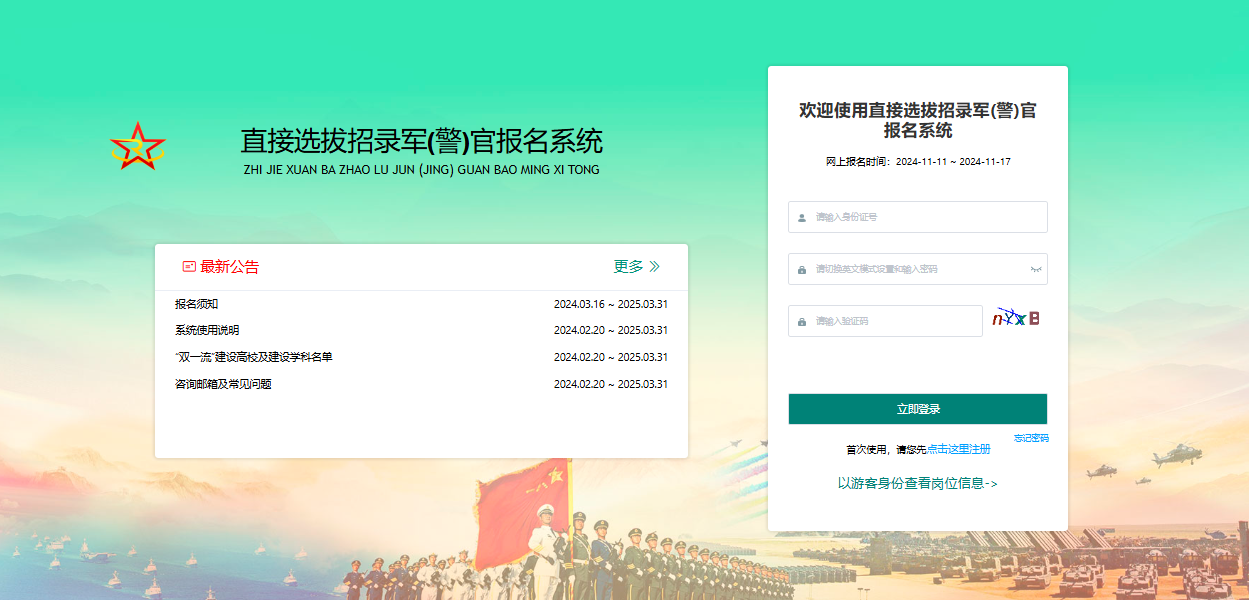This screenshot has width=1249, height=600.
Task: Click the lock icon in captcha field
Action: pos(802,322)
